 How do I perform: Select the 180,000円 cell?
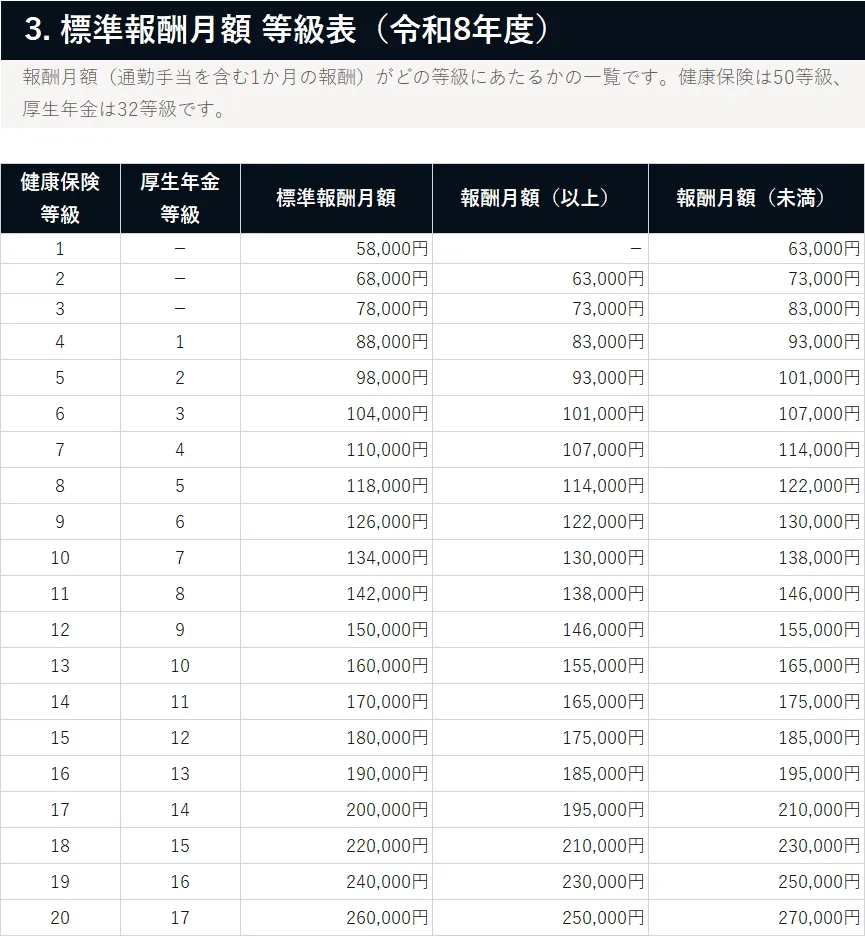pos(336,738)
